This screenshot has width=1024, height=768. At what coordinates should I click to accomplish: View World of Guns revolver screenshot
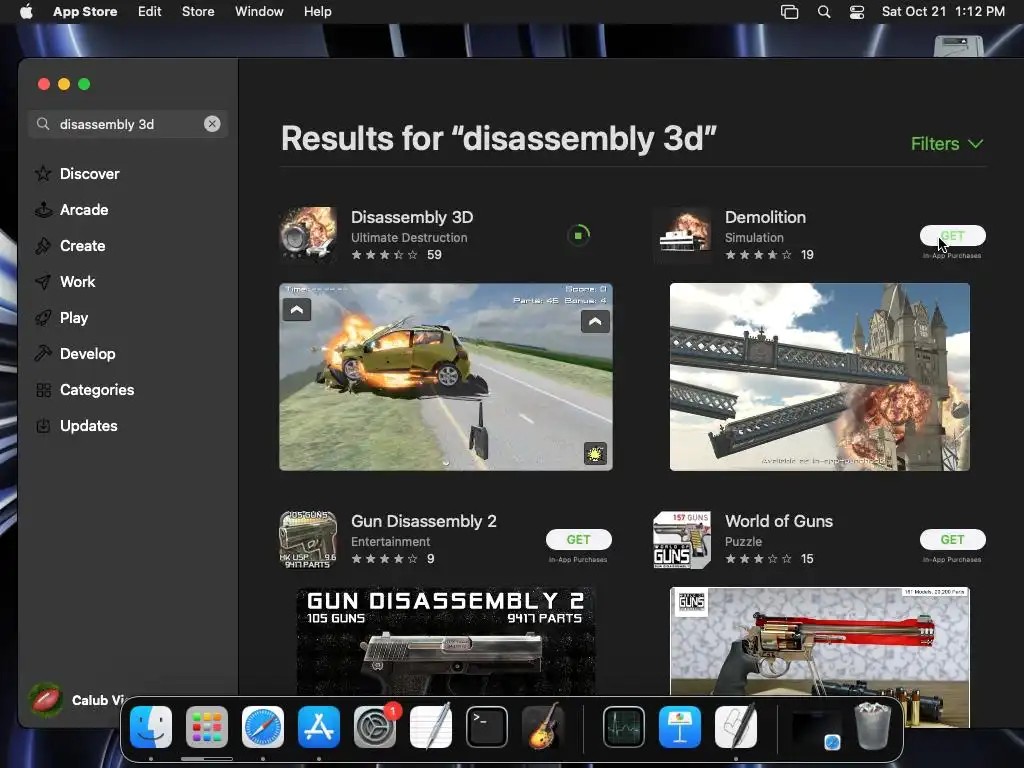tap(820, 641)
